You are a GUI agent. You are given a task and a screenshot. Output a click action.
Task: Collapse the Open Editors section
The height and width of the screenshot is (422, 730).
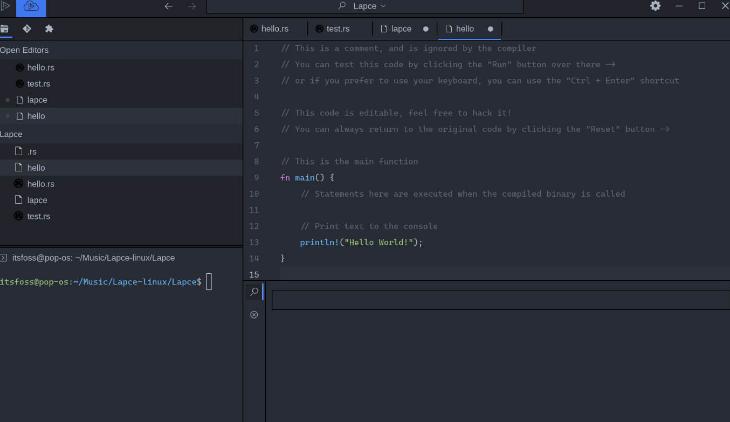[x=24, y=50]
